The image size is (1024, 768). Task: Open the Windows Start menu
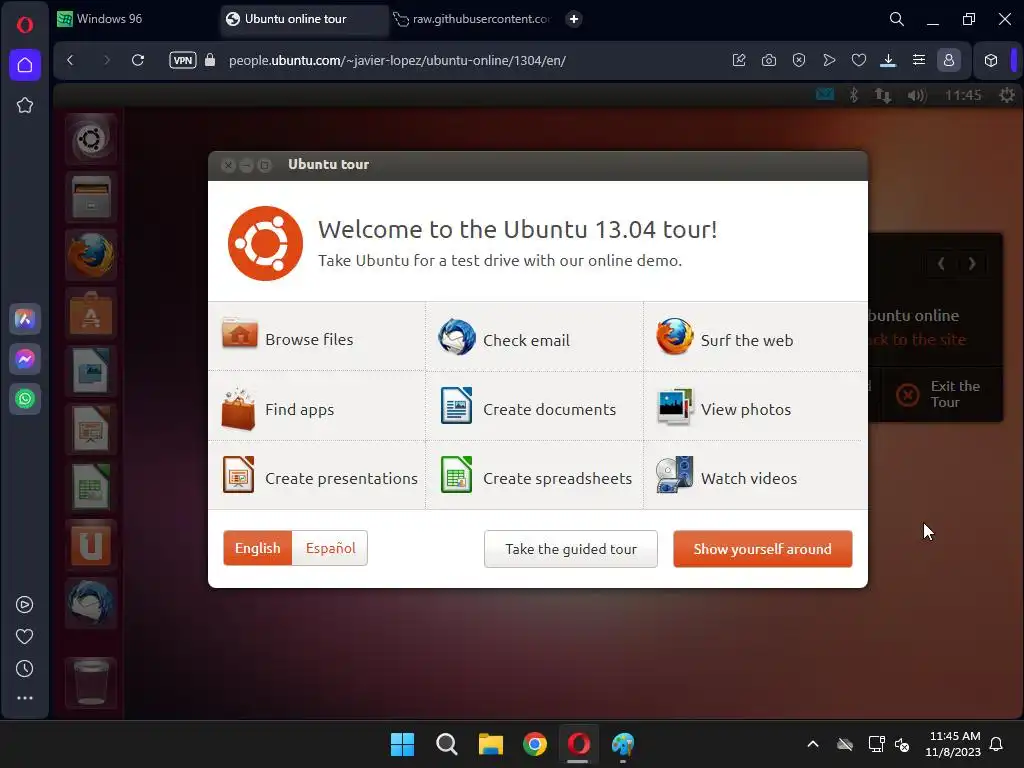point(402,744)
